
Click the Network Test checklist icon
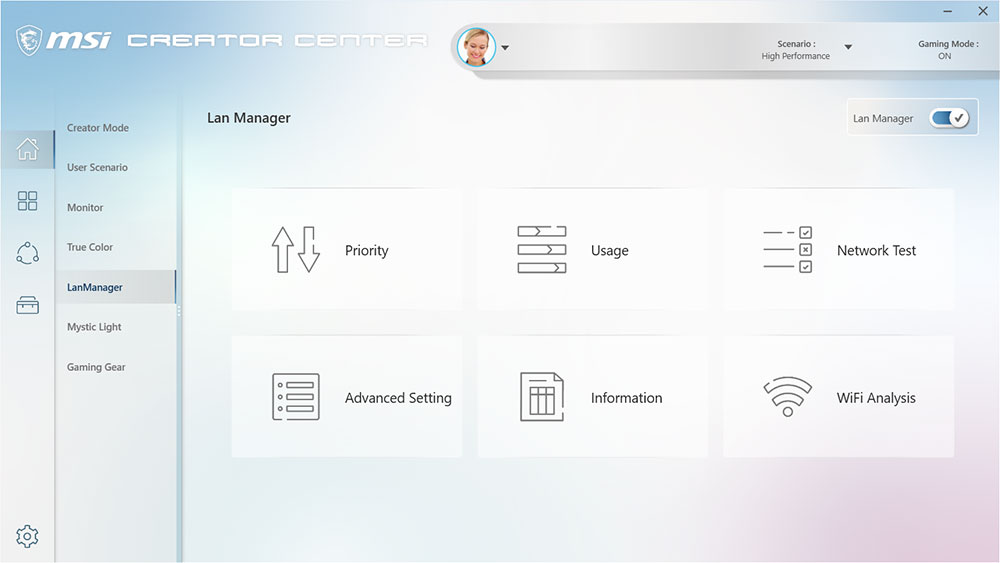(787, 250)
